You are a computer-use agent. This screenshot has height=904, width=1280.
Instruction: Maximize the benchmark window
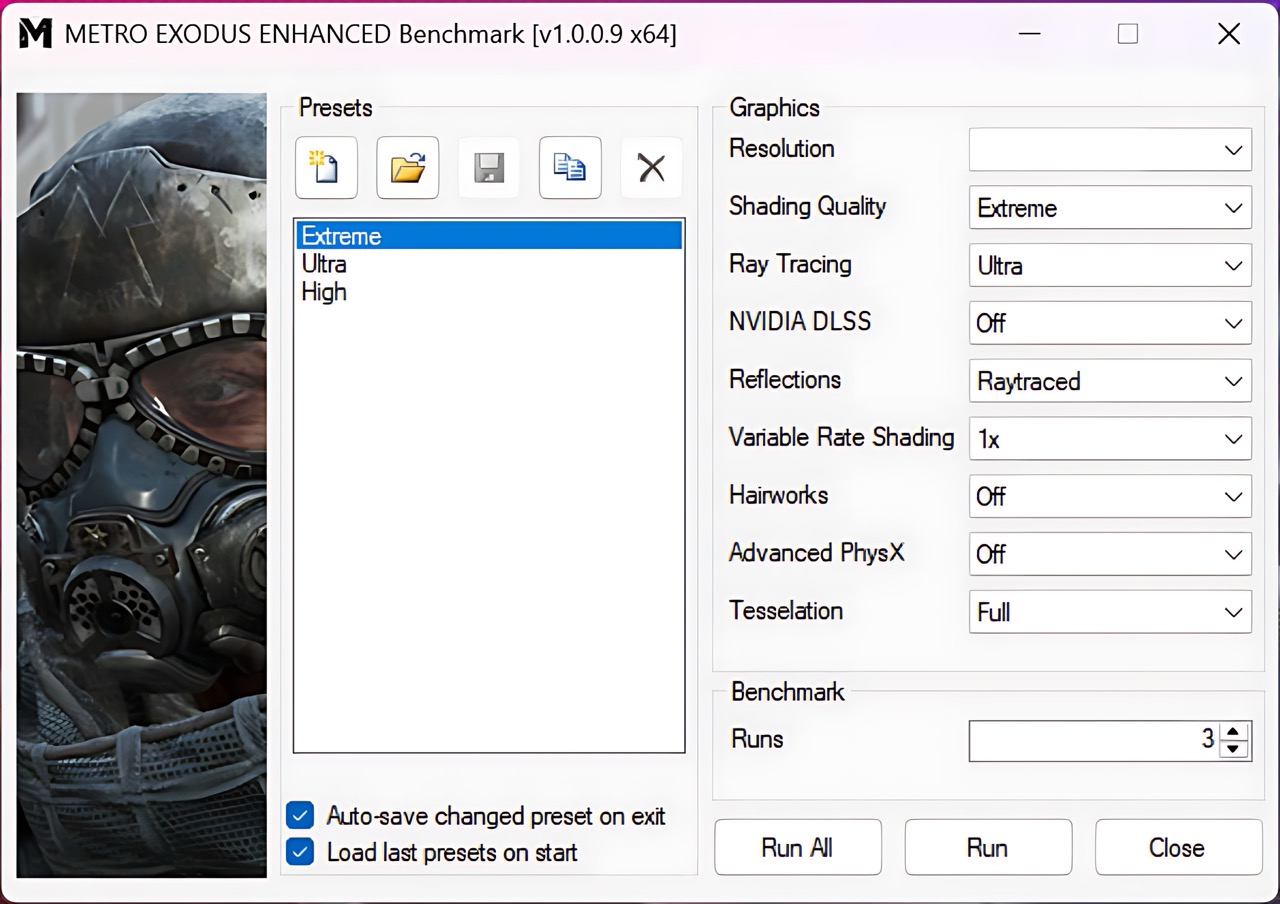coord(1128,34)
